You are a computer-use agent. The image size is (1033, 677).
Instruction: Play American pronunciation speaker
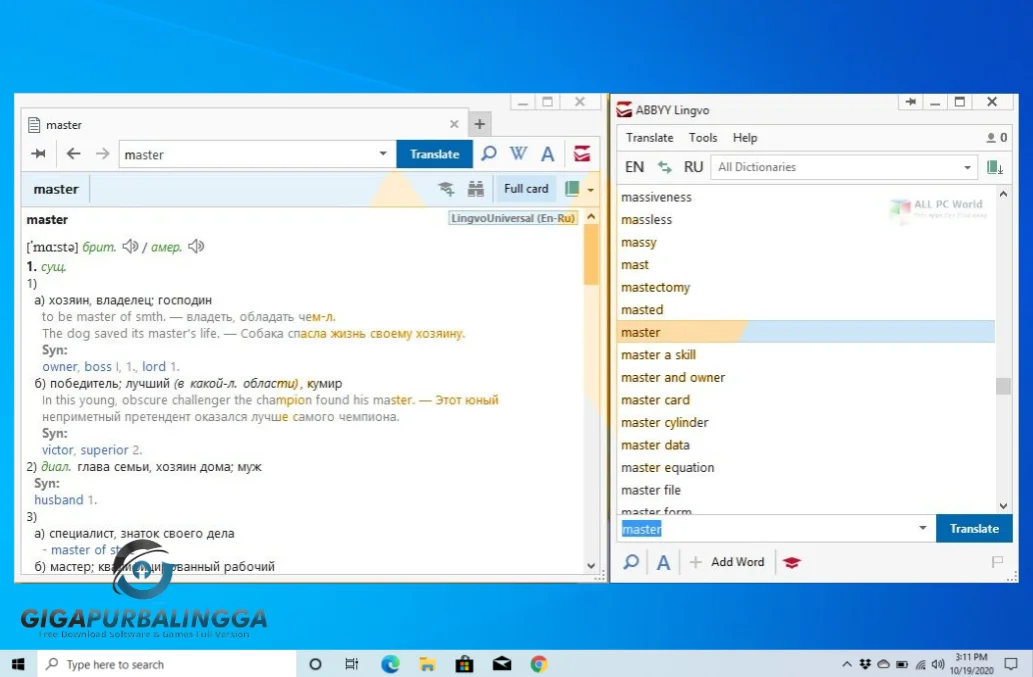(x=196, y=246)
